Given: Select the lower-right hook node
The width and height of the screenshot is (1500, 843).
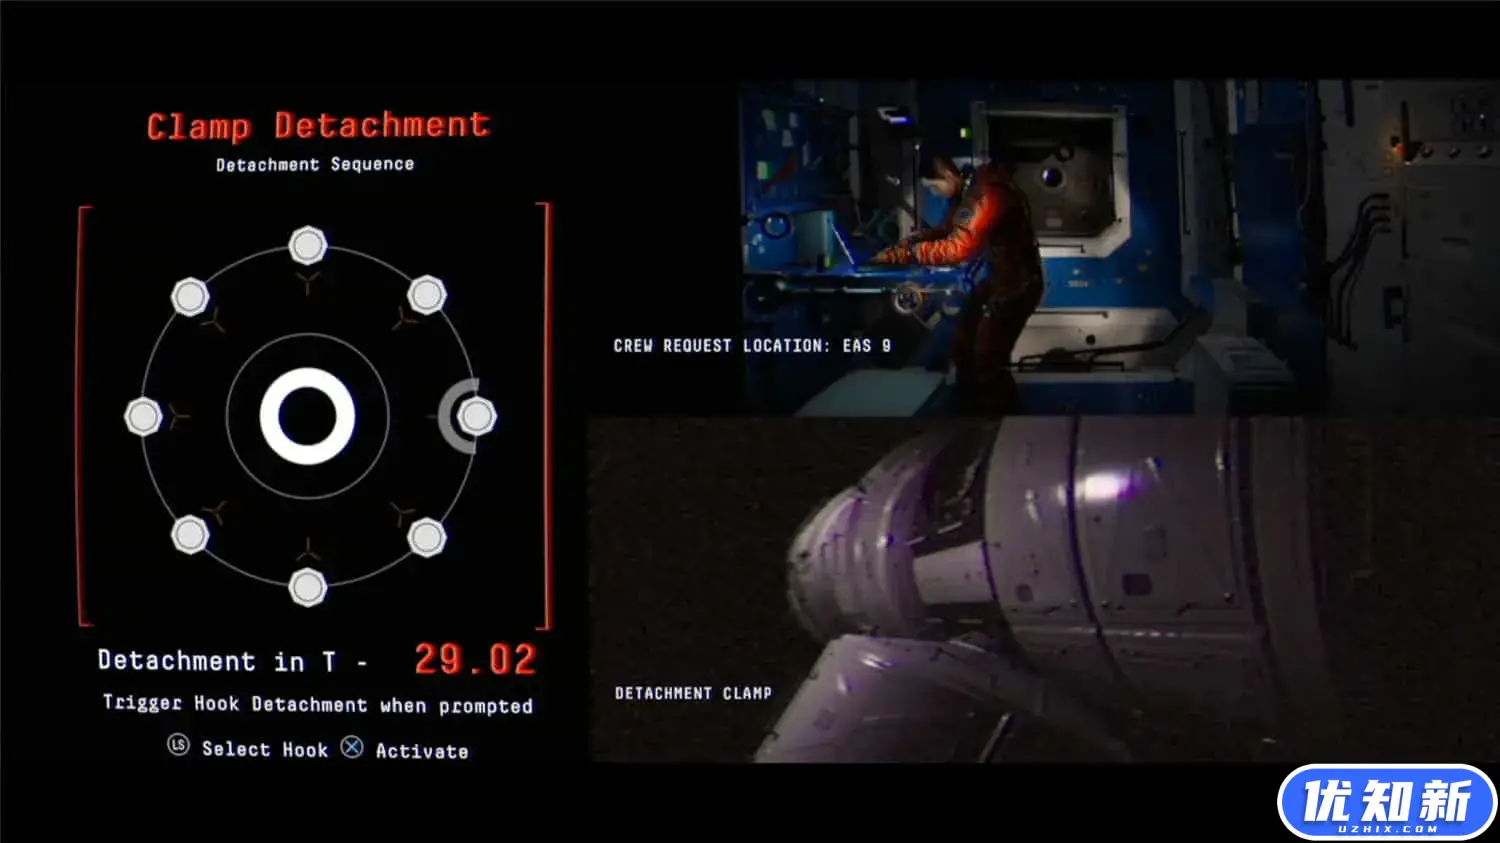Looking at the screenshot, I should coord(426,537).
